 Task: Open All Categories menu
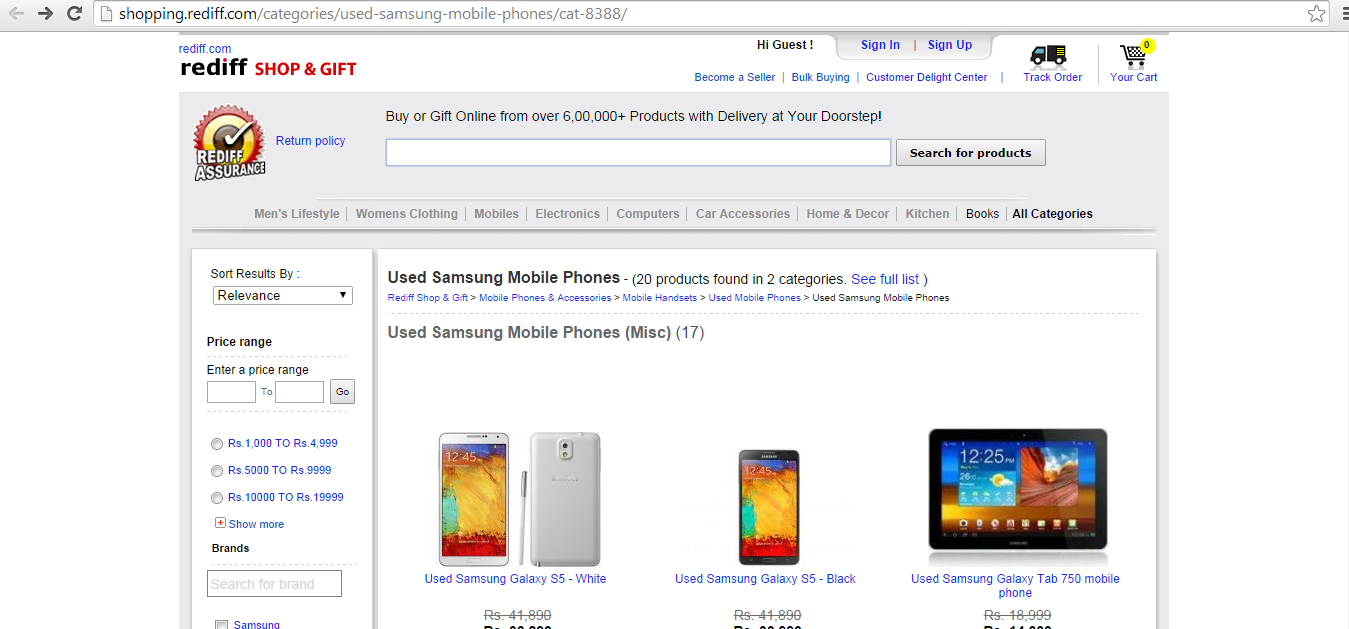click(x=1052, y=214)
